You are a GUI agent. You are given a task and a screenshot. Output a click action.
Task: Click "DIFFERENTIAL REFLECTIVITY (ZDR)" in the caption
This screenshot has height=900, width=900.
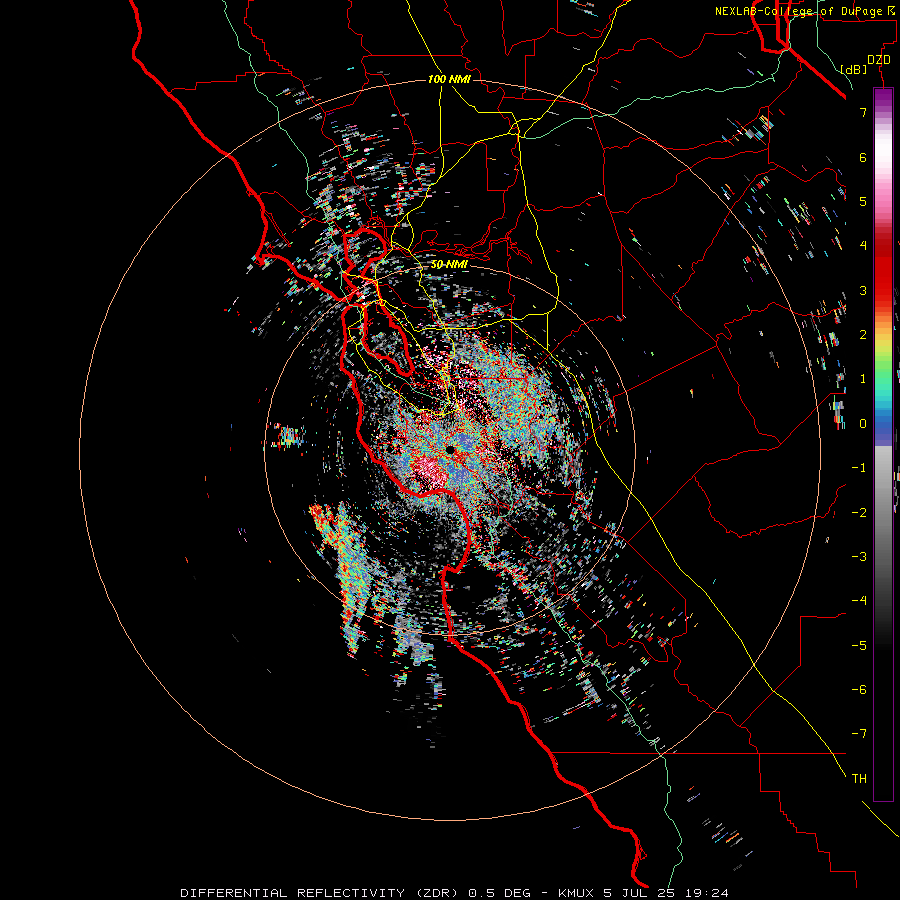click(x=321, y=893)
